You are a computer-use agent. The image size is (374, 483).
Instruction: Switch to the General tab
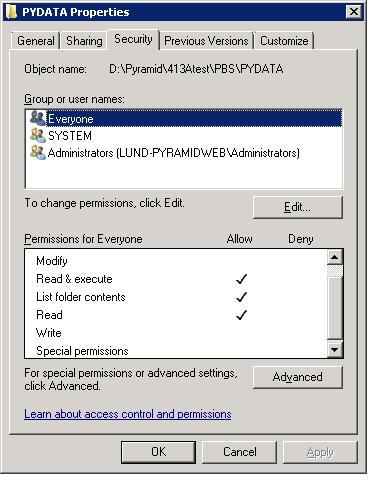tap(36, 41)
